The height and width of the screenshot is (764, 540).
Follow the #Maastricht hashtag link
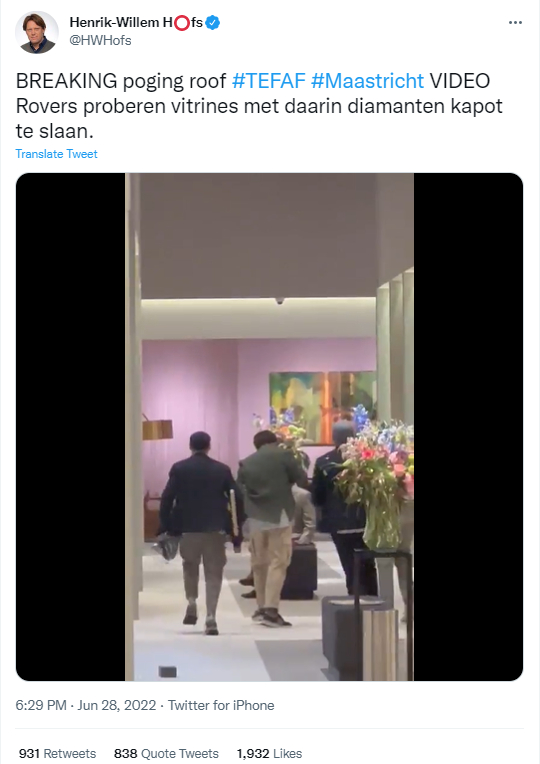pos(367,81)
